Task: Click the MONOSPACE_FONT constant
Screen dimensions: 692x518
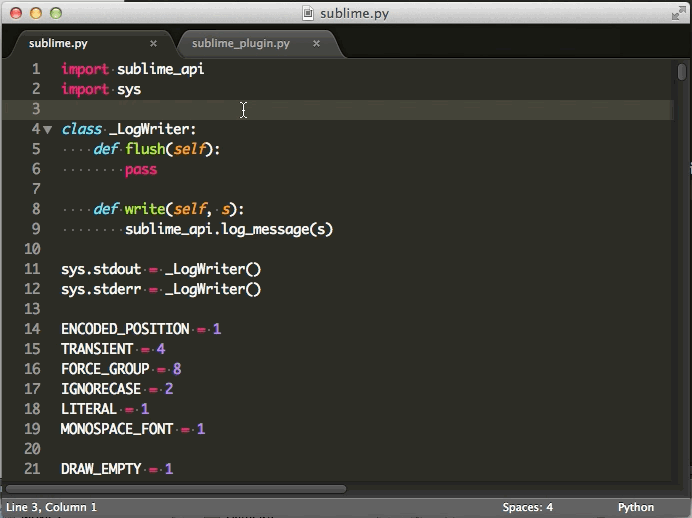Action: point(117,429)
